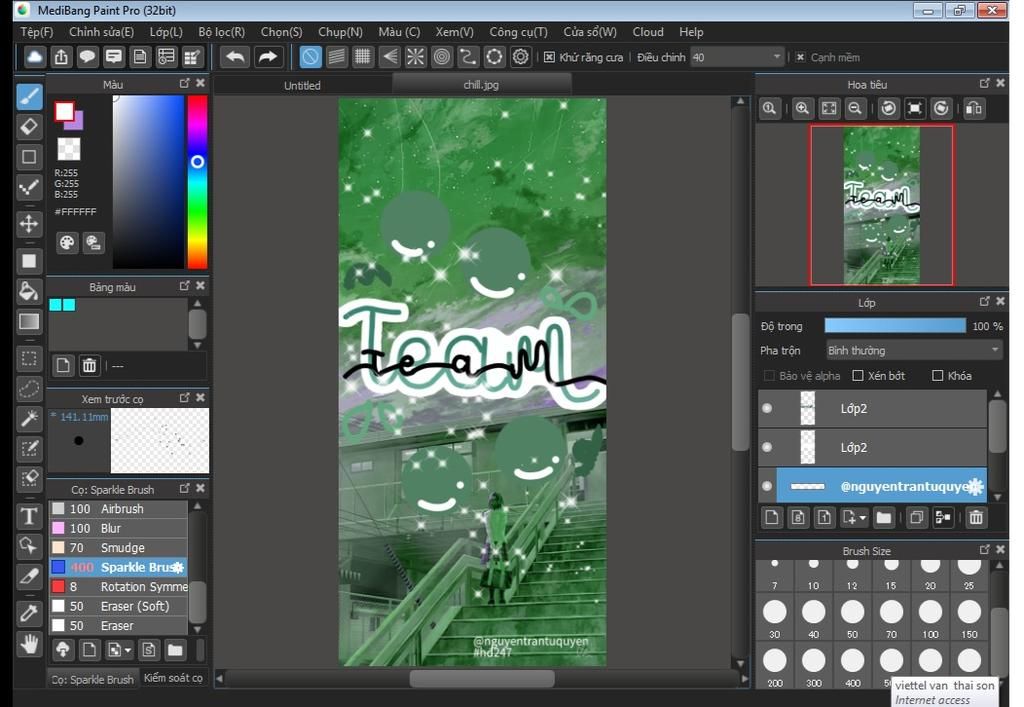Enable the concentric circle snap guide
The height and width of the screenshot is (707, 1024).
tap(441, 57)
